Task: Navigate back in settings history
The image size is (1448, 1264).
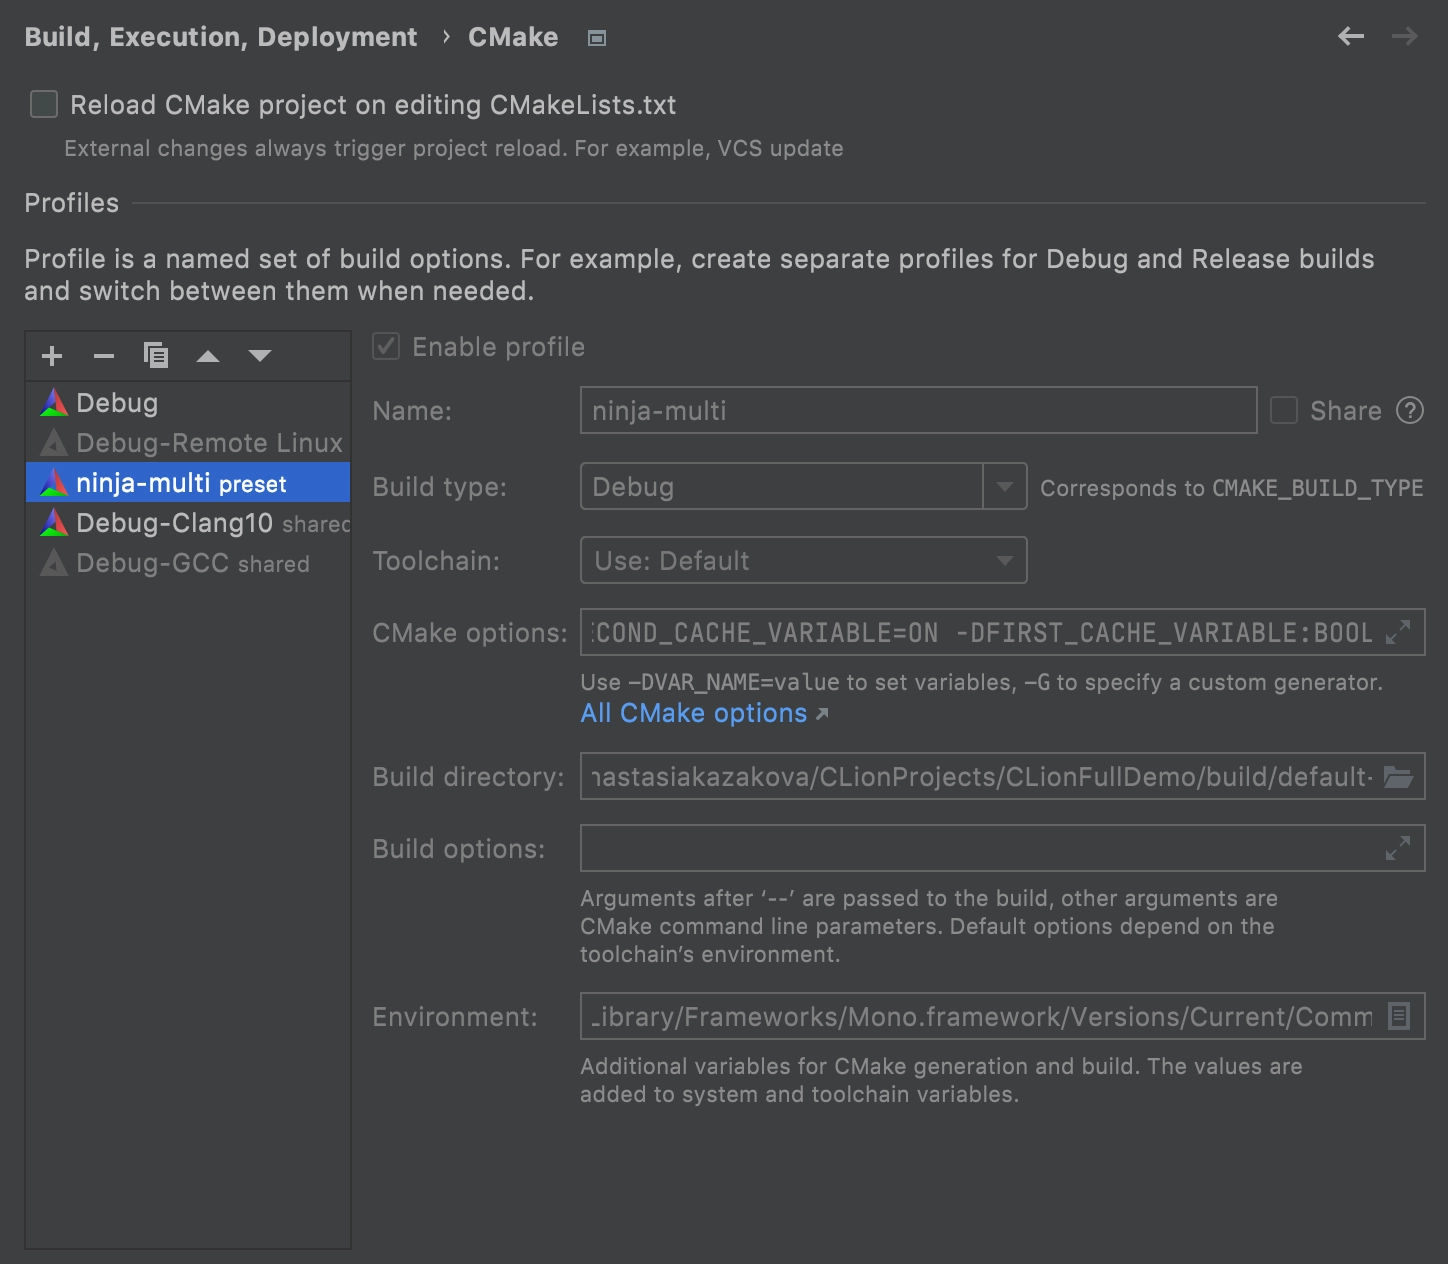Action: (1351, 37)
